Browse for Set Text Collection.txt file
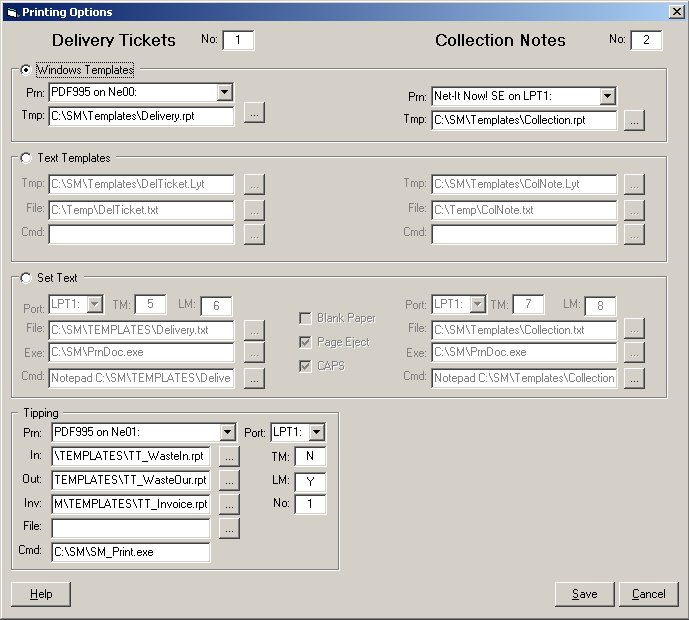Viewport: 689px width, 620px height. point(634,329)
